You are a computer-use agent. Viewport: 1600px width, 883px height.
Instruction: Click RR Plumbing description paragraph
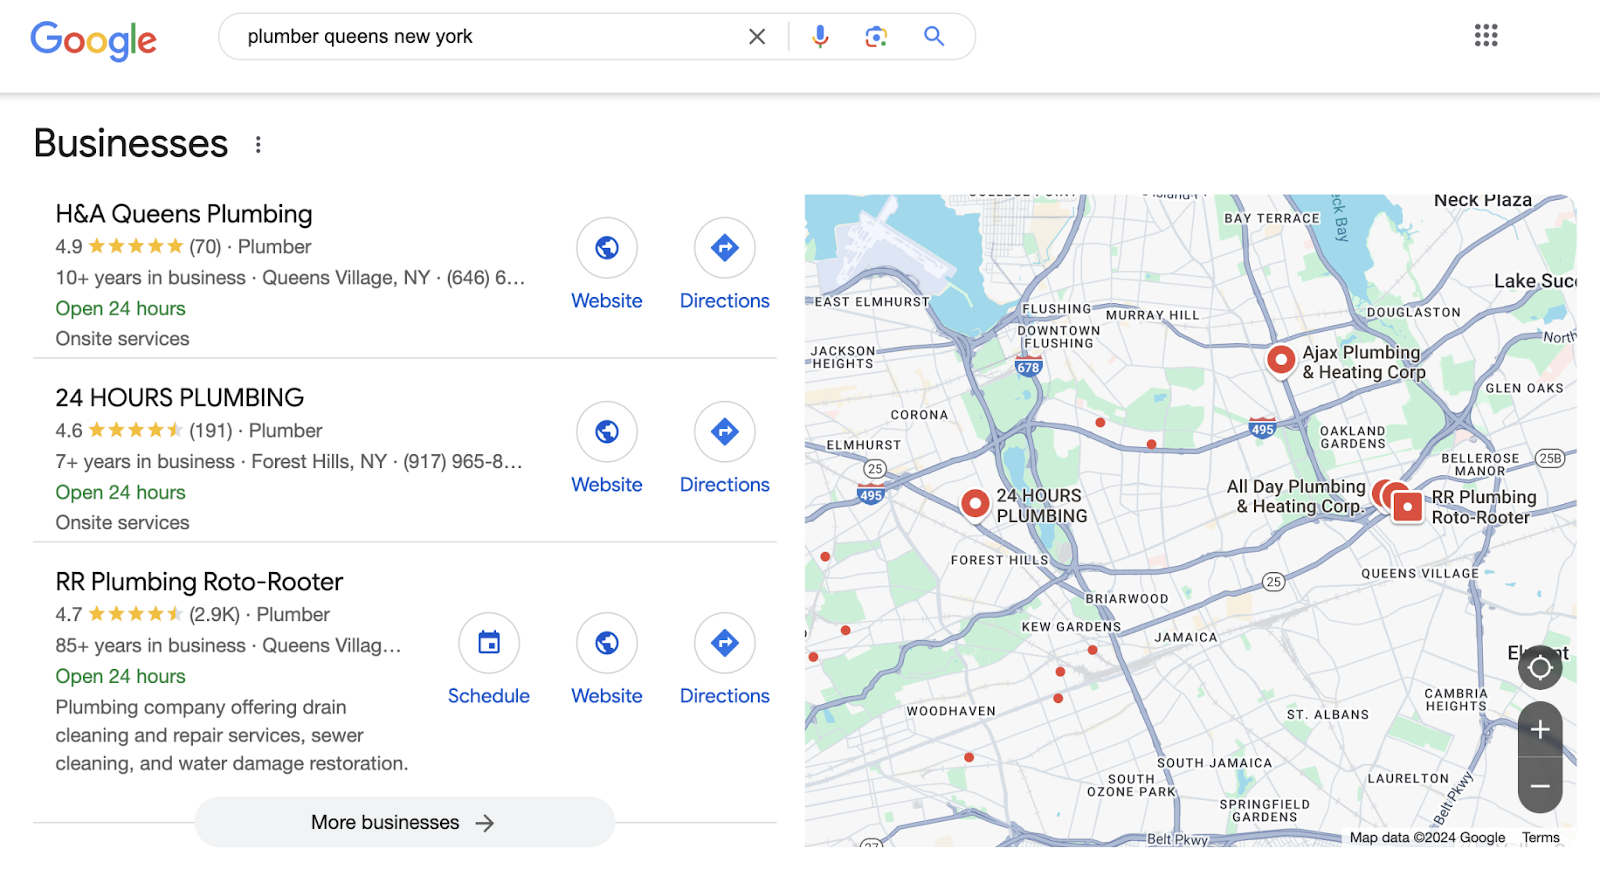click(x=232, y=735)
